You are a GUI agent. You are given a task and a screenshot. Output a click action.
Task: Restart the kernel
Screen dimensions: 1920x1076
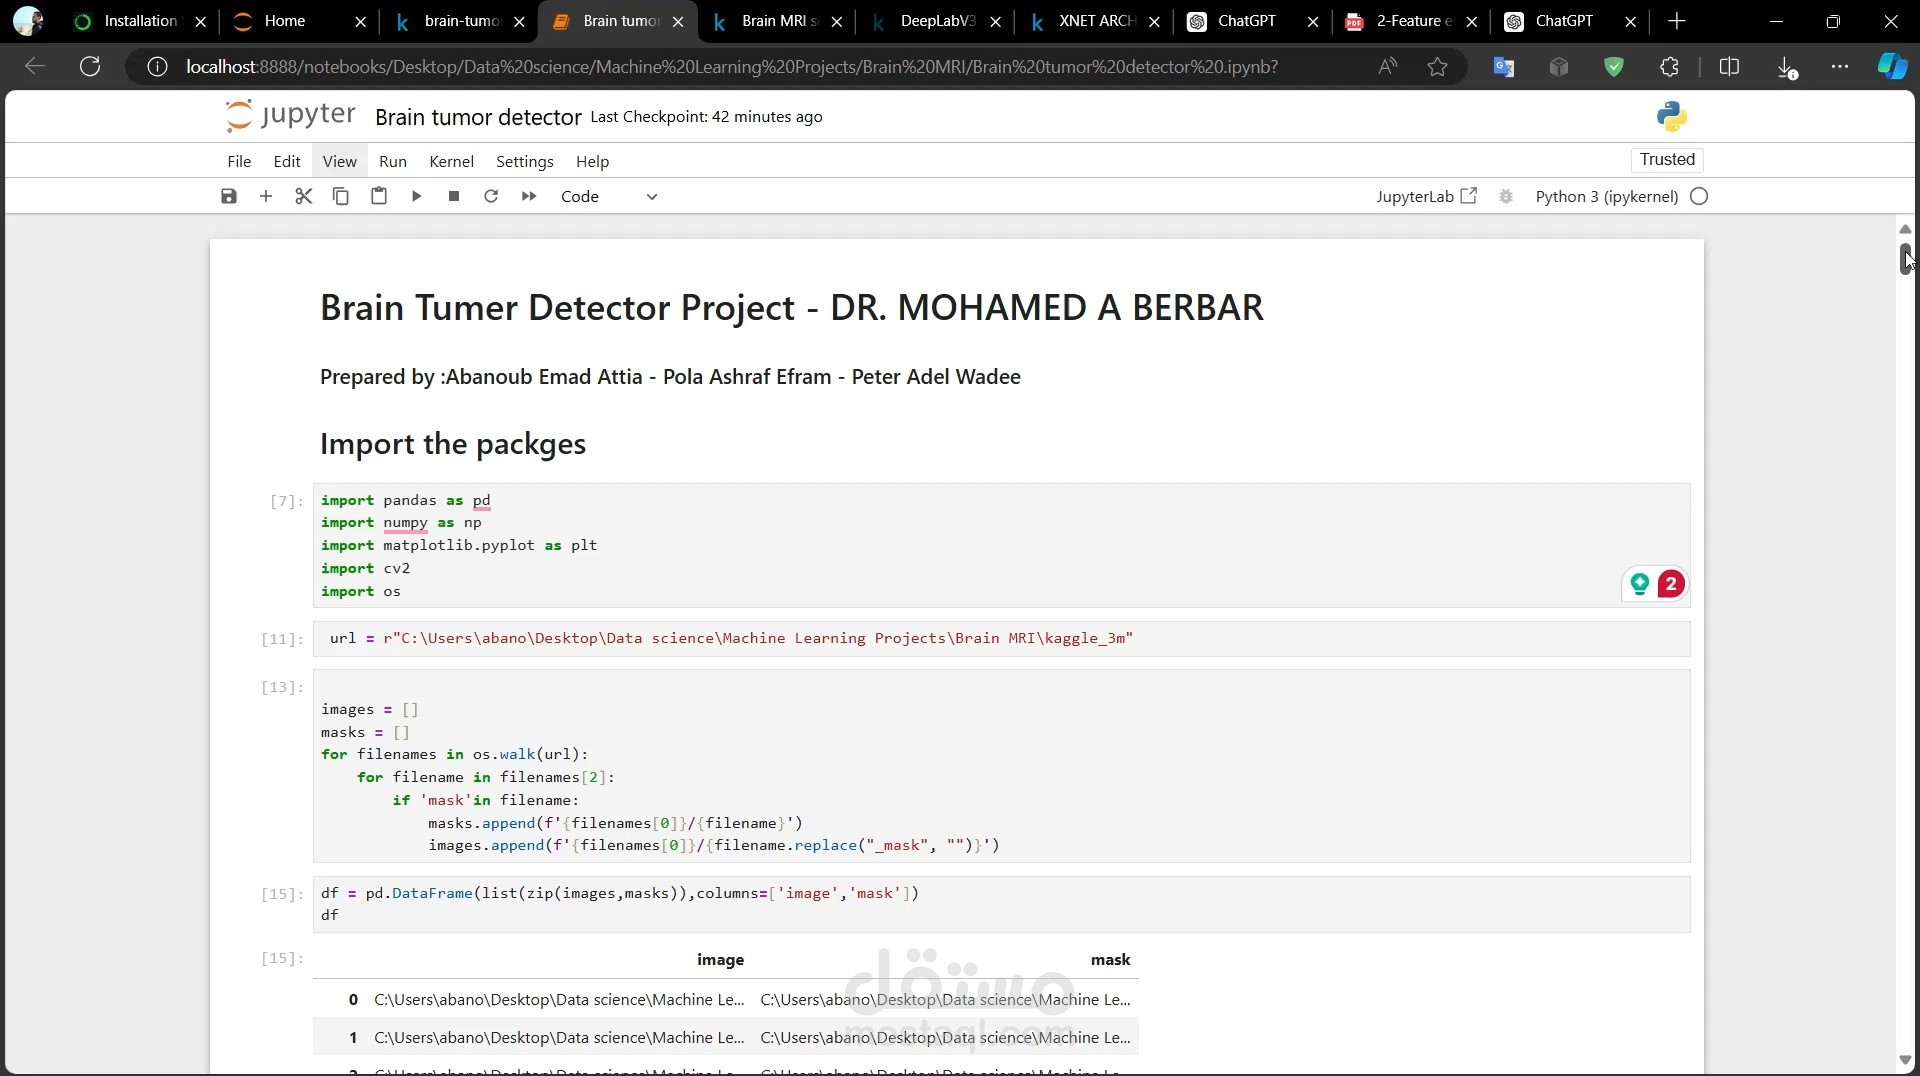pos(491,196)
